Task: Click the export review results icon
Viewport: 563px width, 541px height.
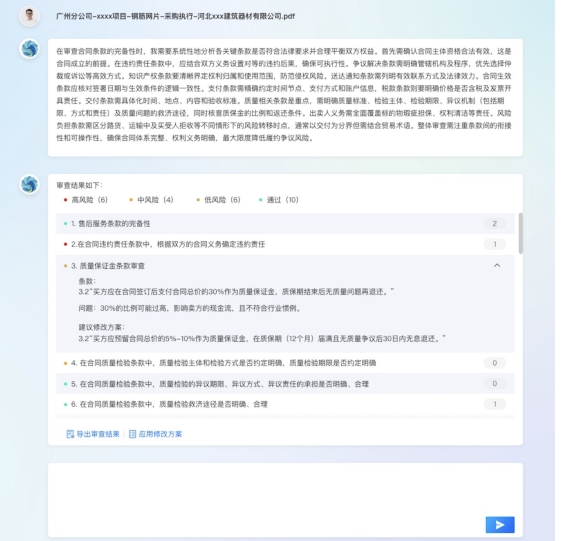Action: (x=70, y=434)
